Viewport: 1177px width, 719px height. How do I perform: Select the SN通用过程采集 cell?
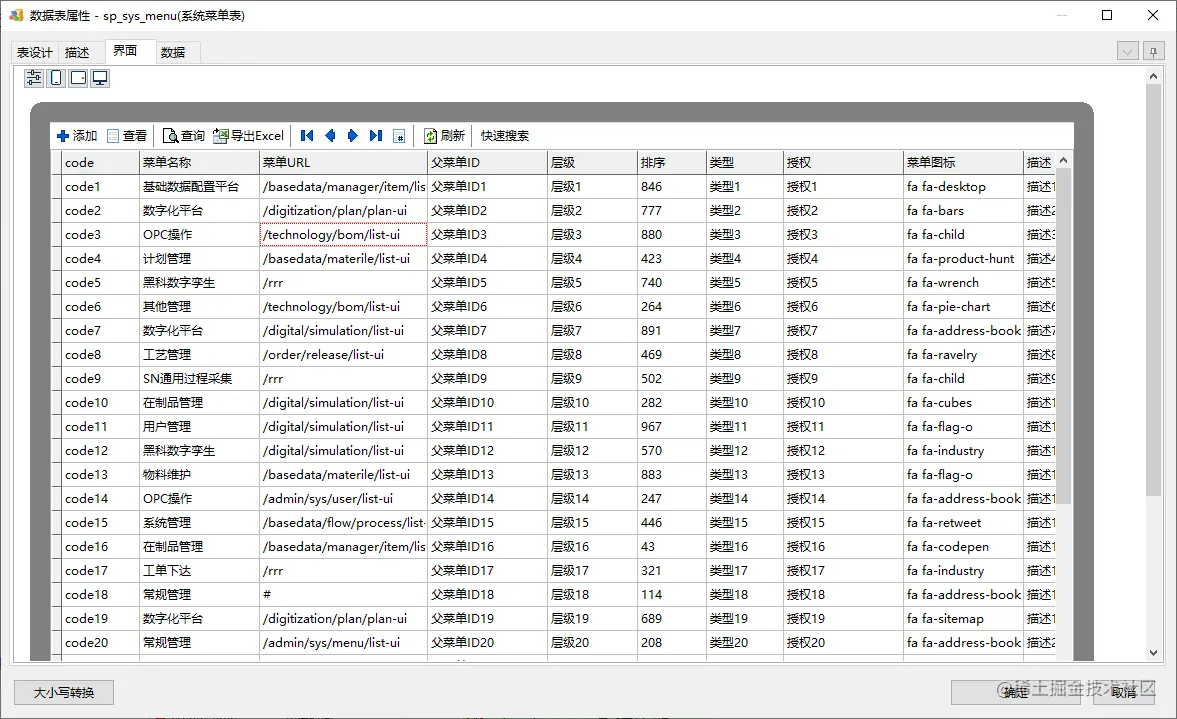200,379
